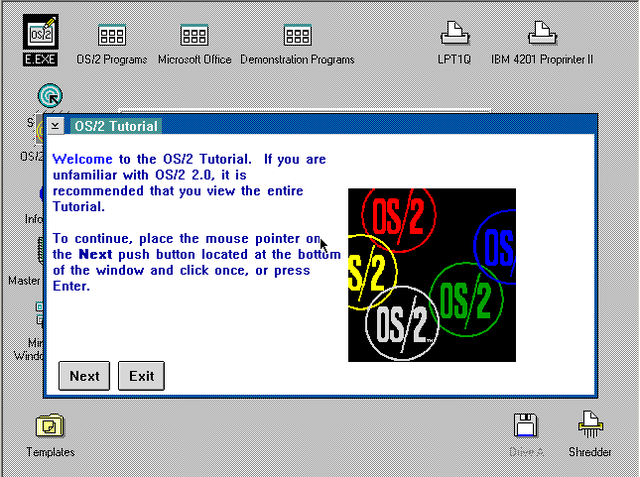Click the OS/2 logos picture in tutorial
Image resolution: width=640 pixels, height=477 pixels.
pos(432,275)
